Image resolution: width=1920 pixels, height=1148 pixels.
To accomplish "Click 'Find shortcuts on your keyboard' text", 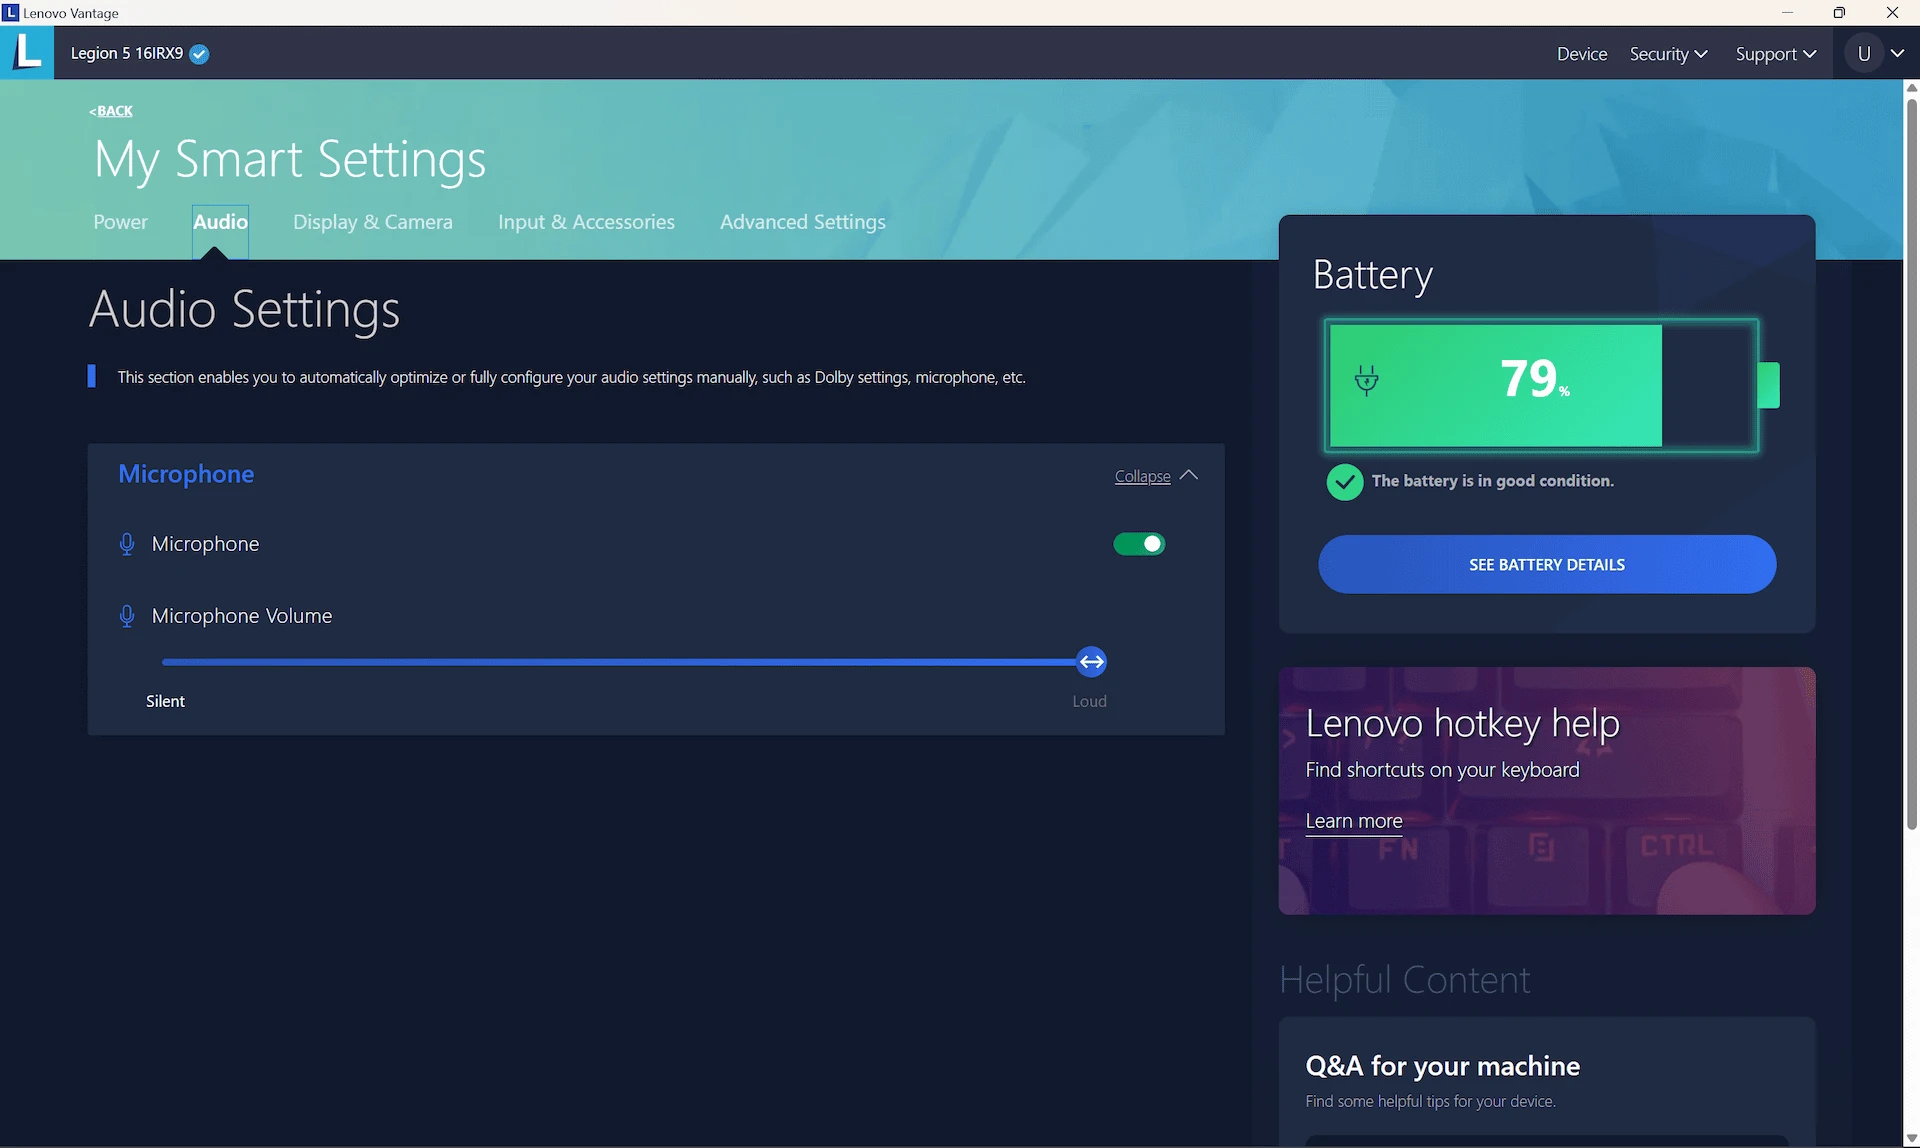I will click(1442, 770).
